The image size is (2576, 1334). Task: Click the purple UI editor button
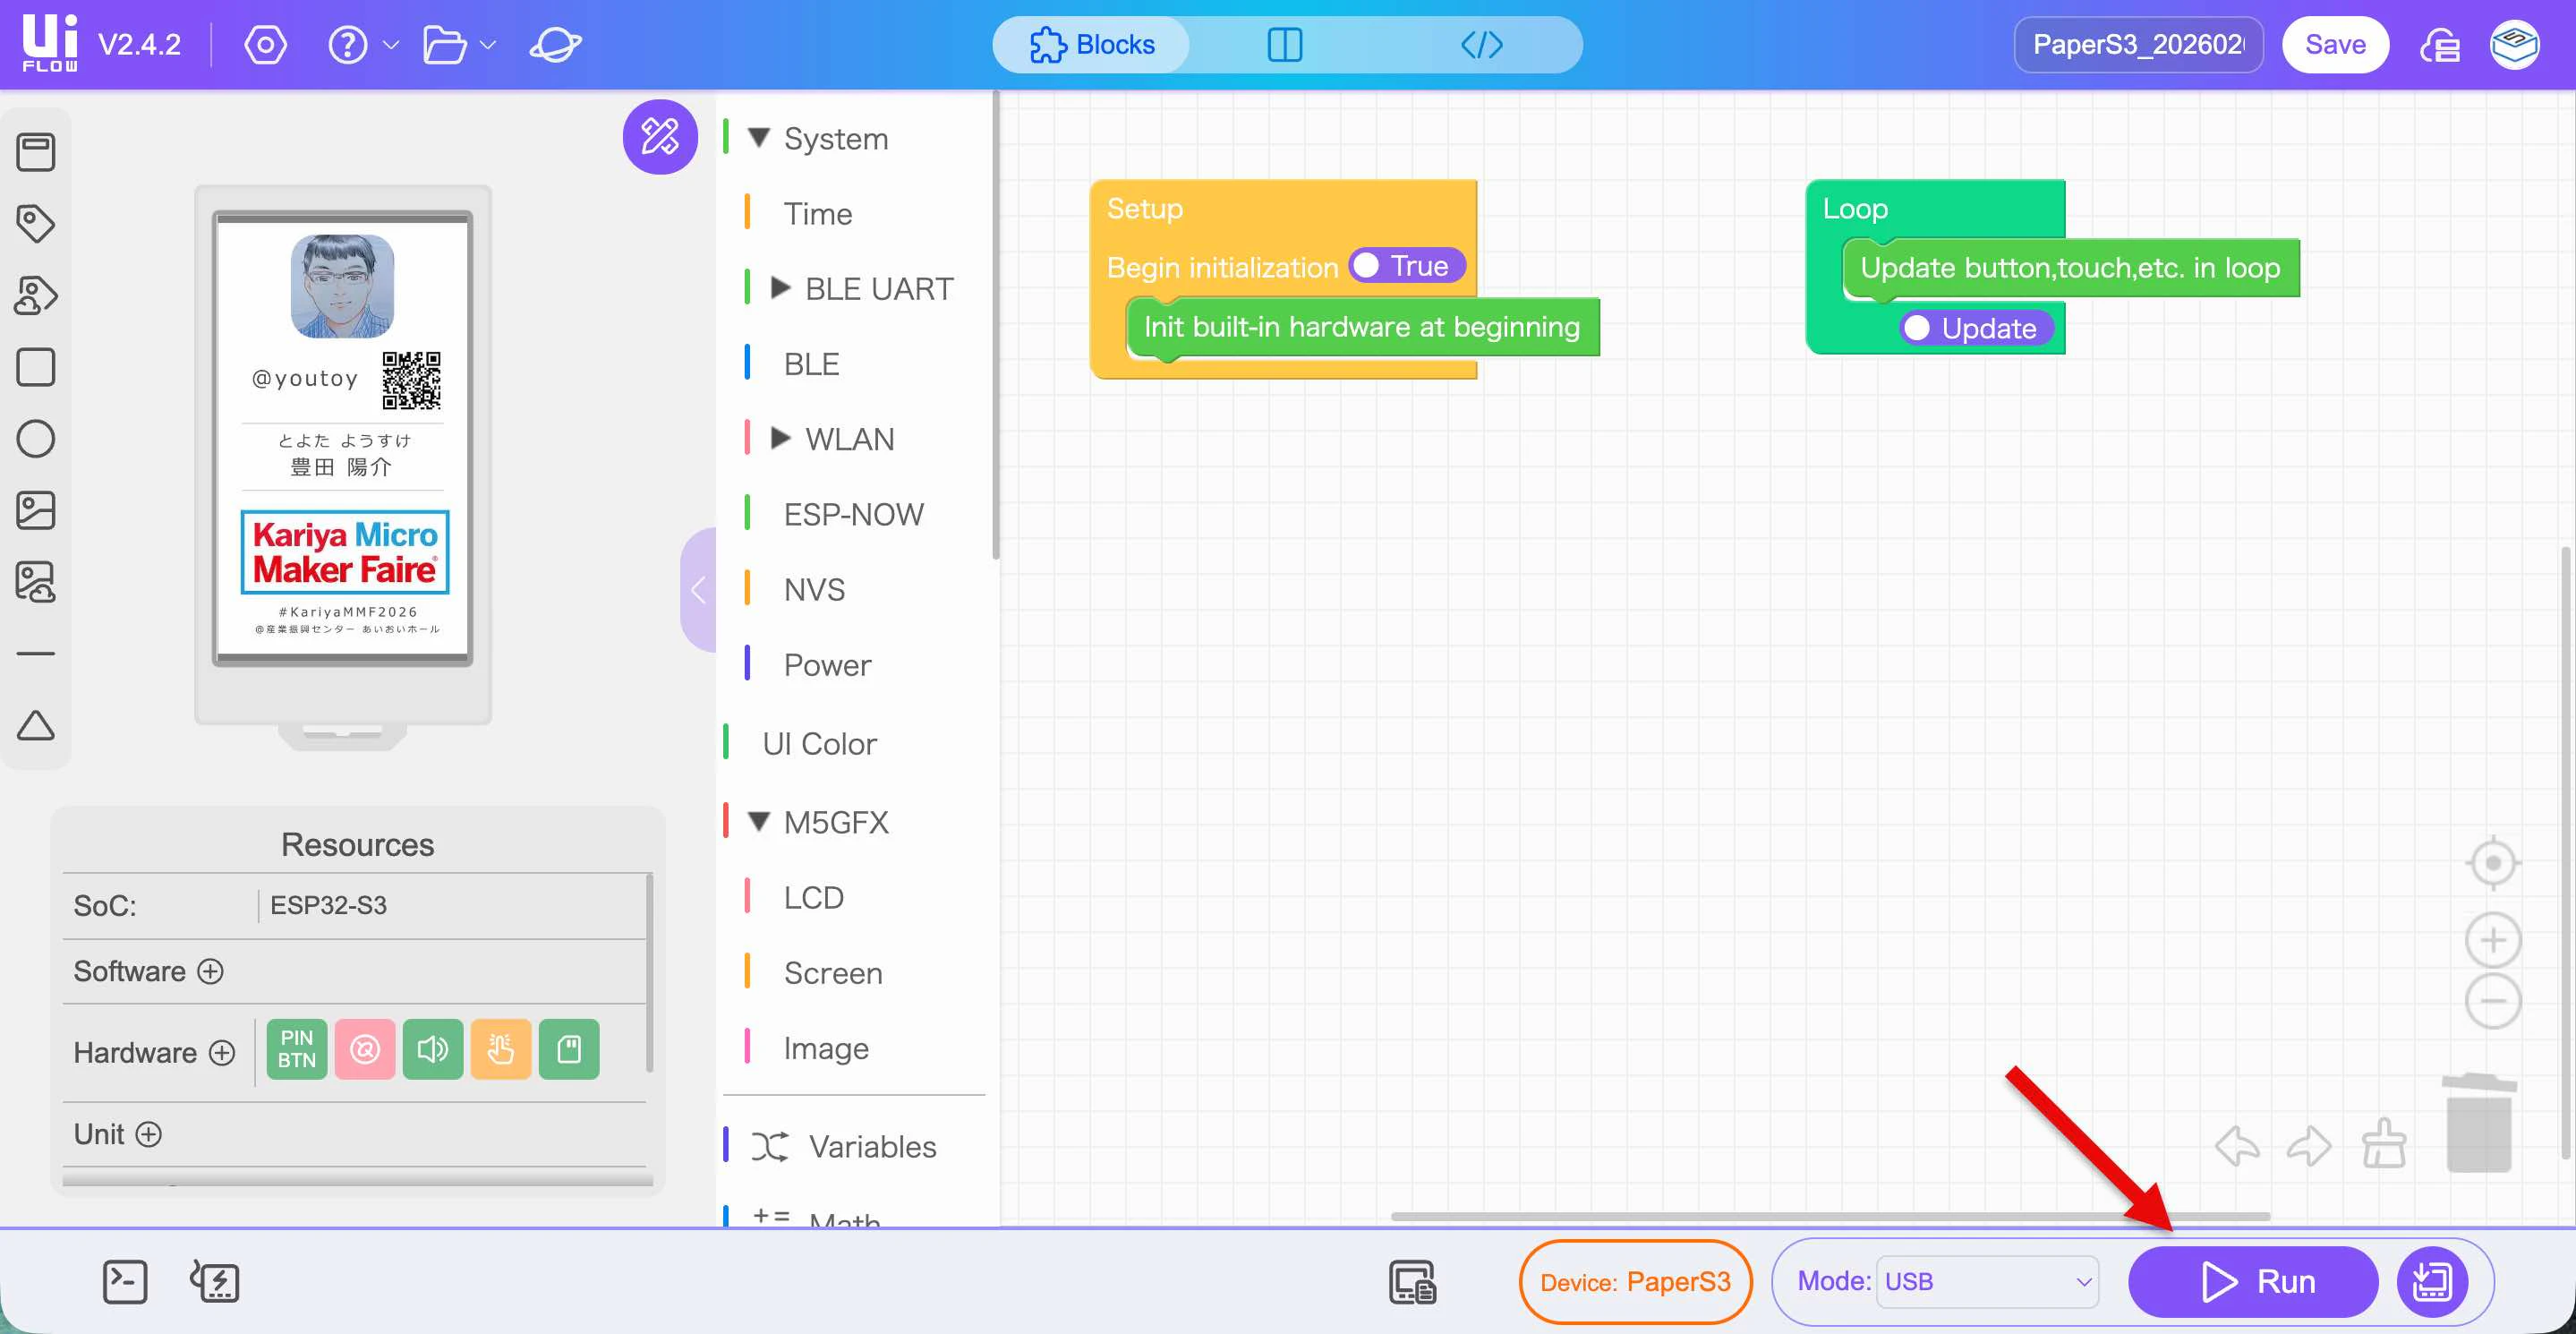coord(660,136)
